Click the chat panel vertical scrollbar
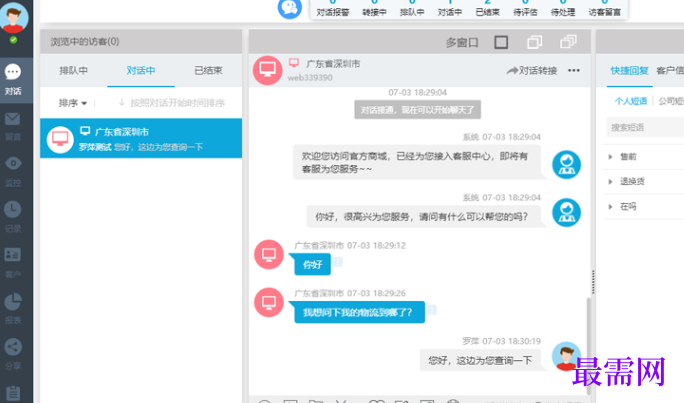Screen dimensions: 684x403 pyautogui.click(x=588, y=345)
